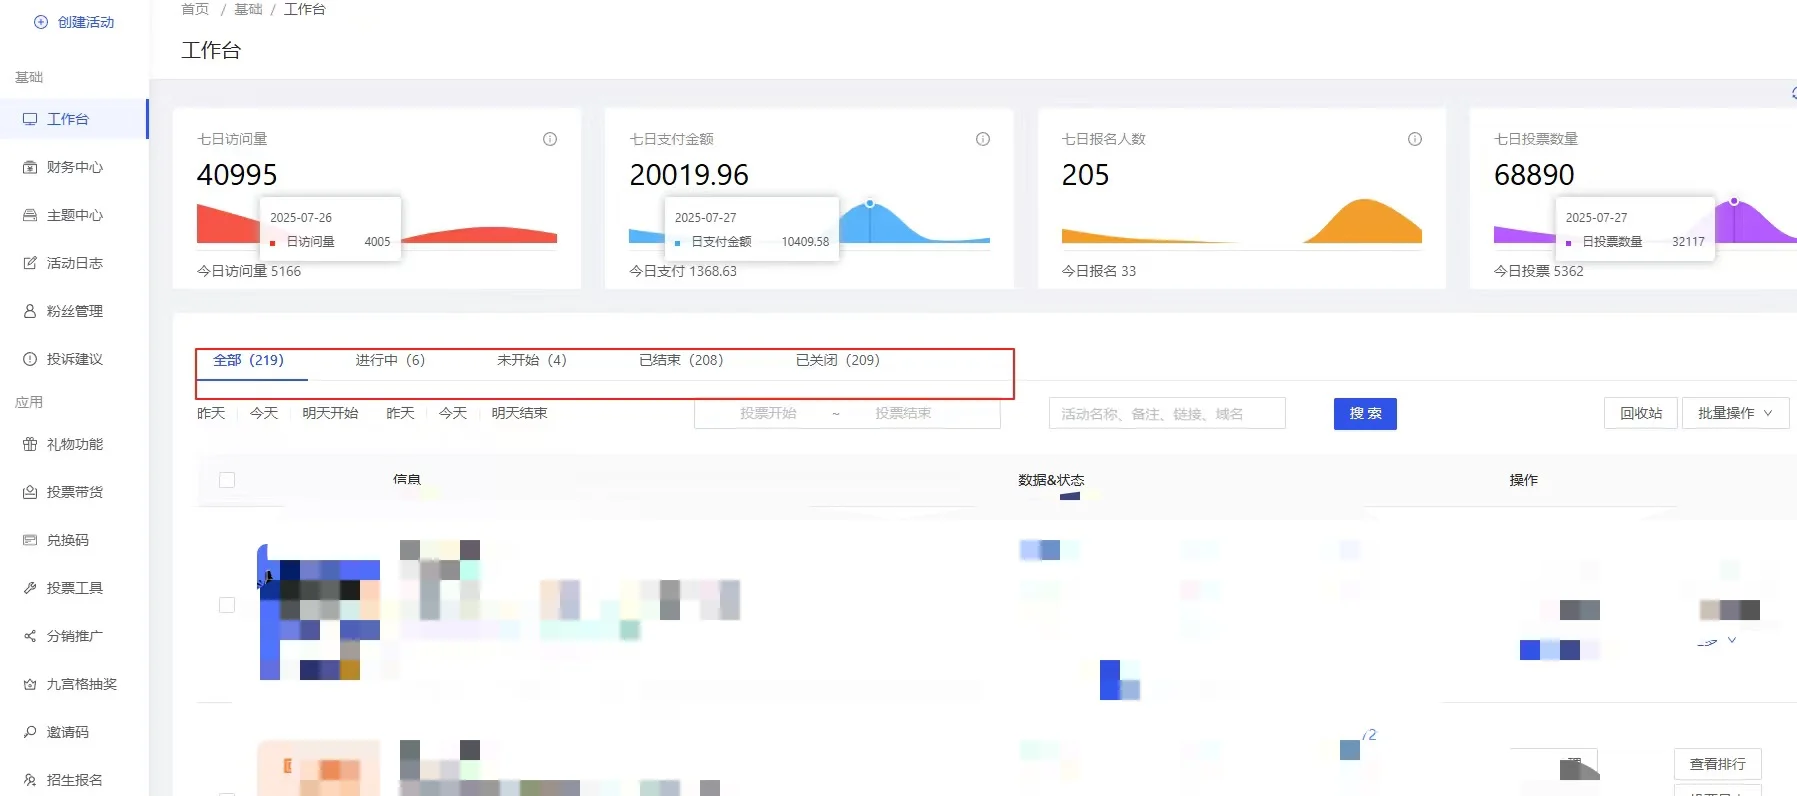
Task: Click info icon on 七日报名人数 card
Action: 1415,139
